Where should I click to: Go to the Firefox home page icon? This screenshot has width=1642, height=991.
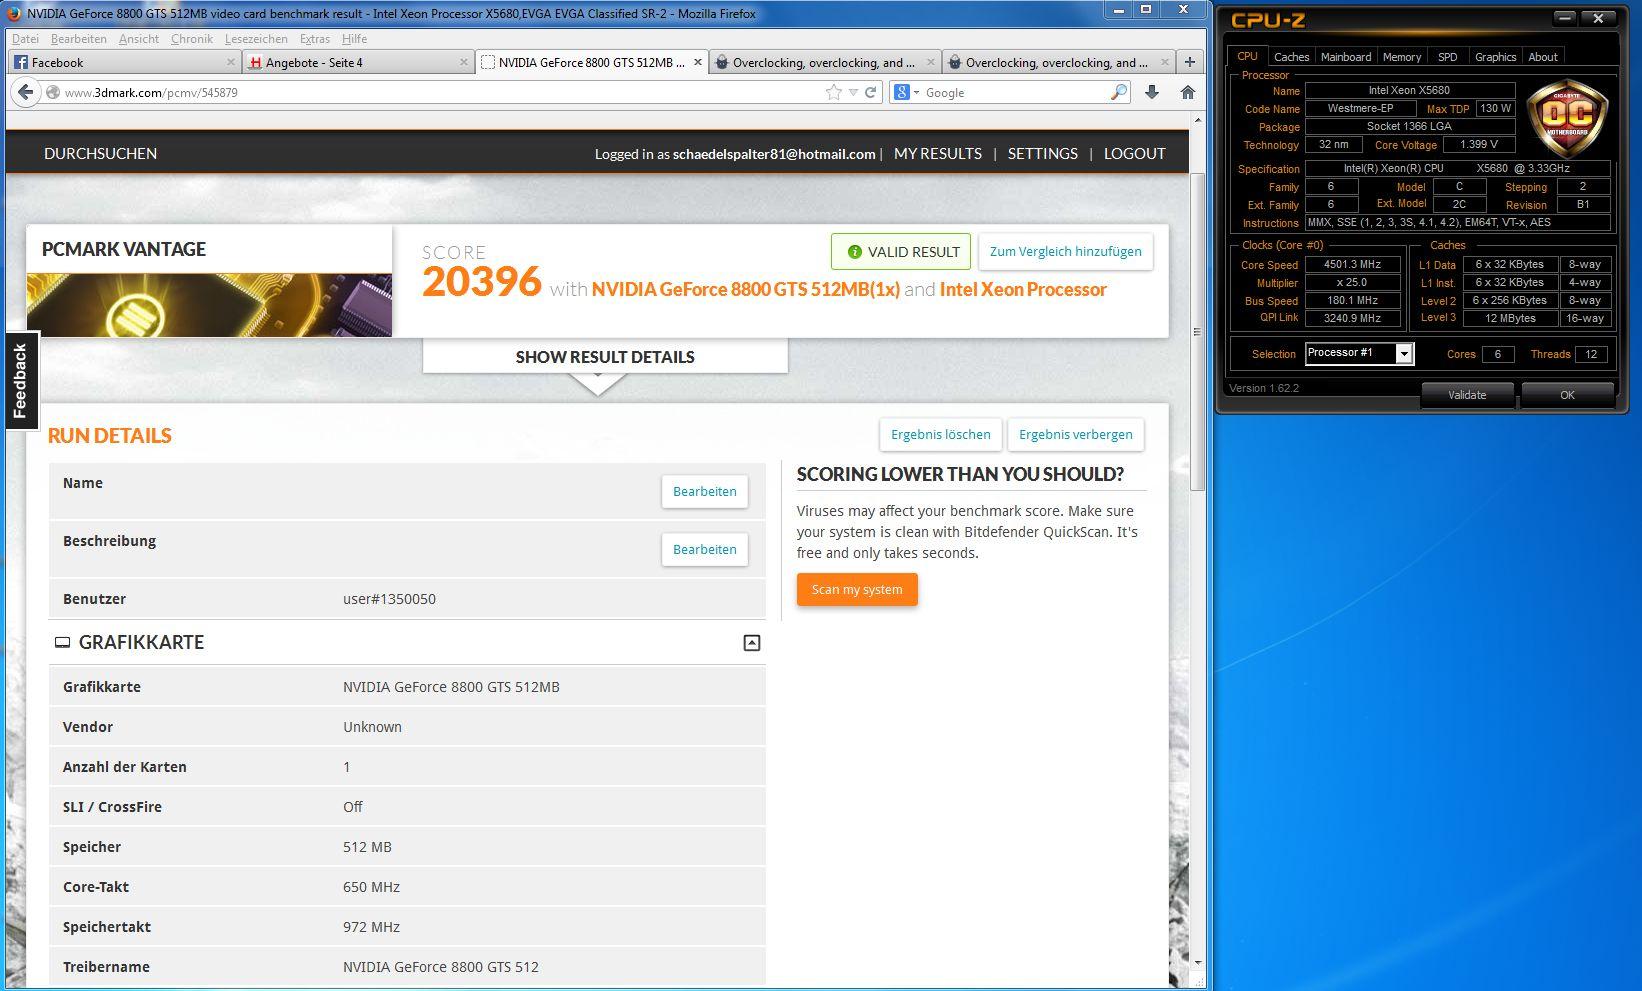[1188, 92]
